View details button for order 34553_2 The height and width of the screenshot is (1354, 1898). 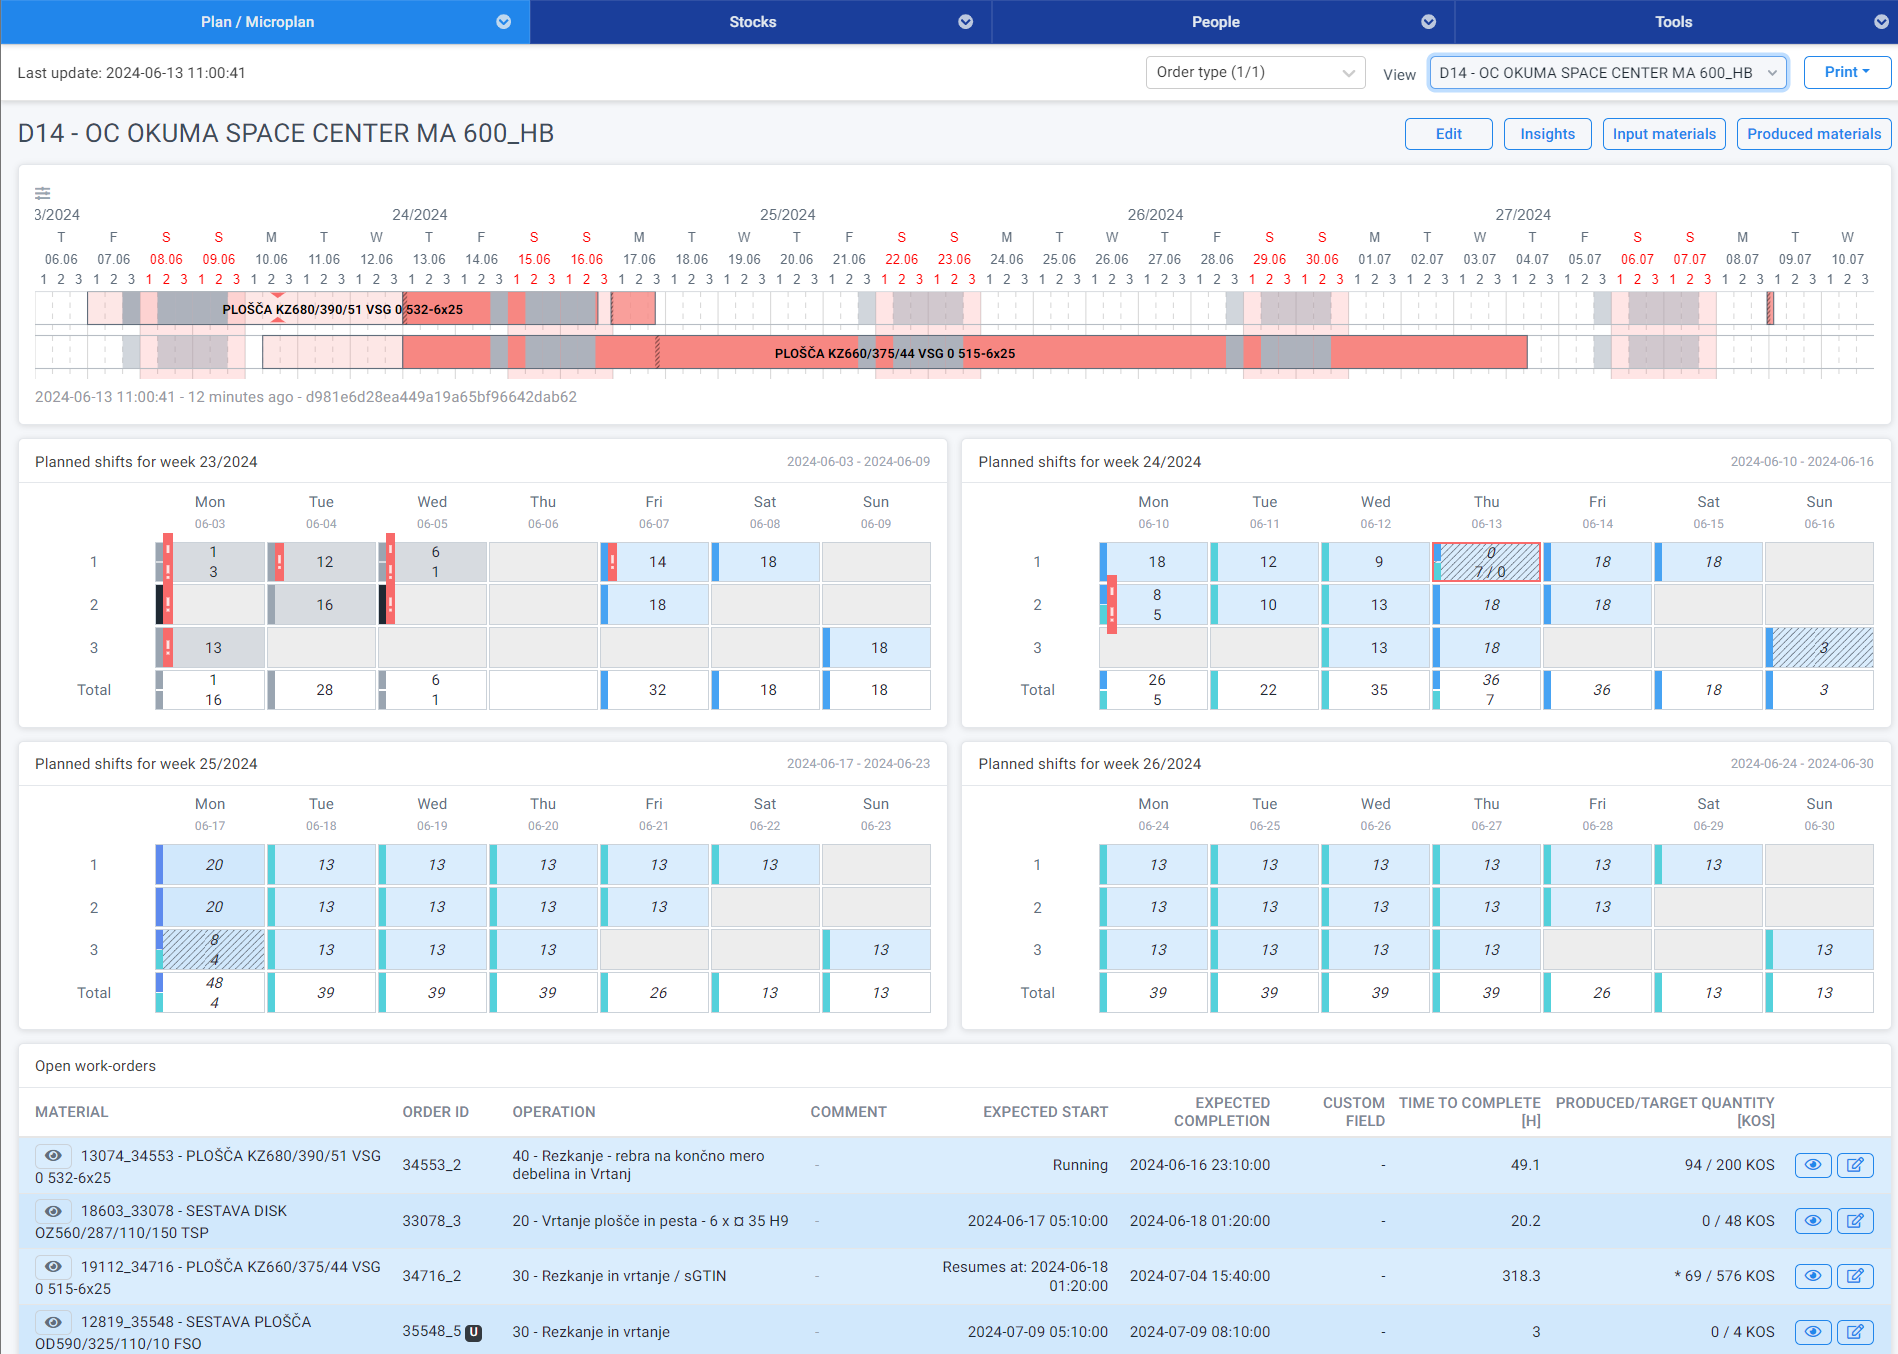[1812, 1165]
